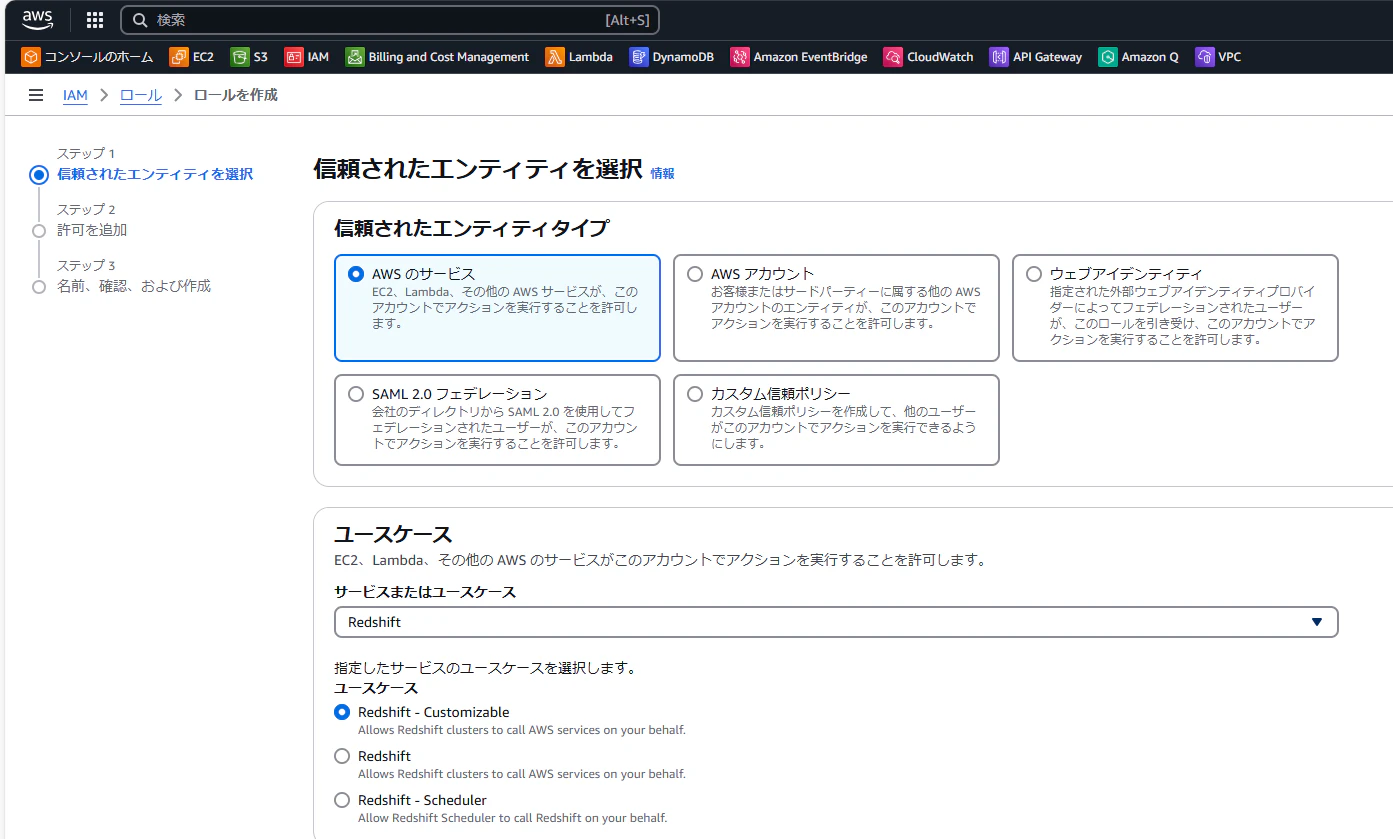This screenshot has height=839, width=1393.
Task: Click the search magnifier icon
Action: [x=140, y=20]
